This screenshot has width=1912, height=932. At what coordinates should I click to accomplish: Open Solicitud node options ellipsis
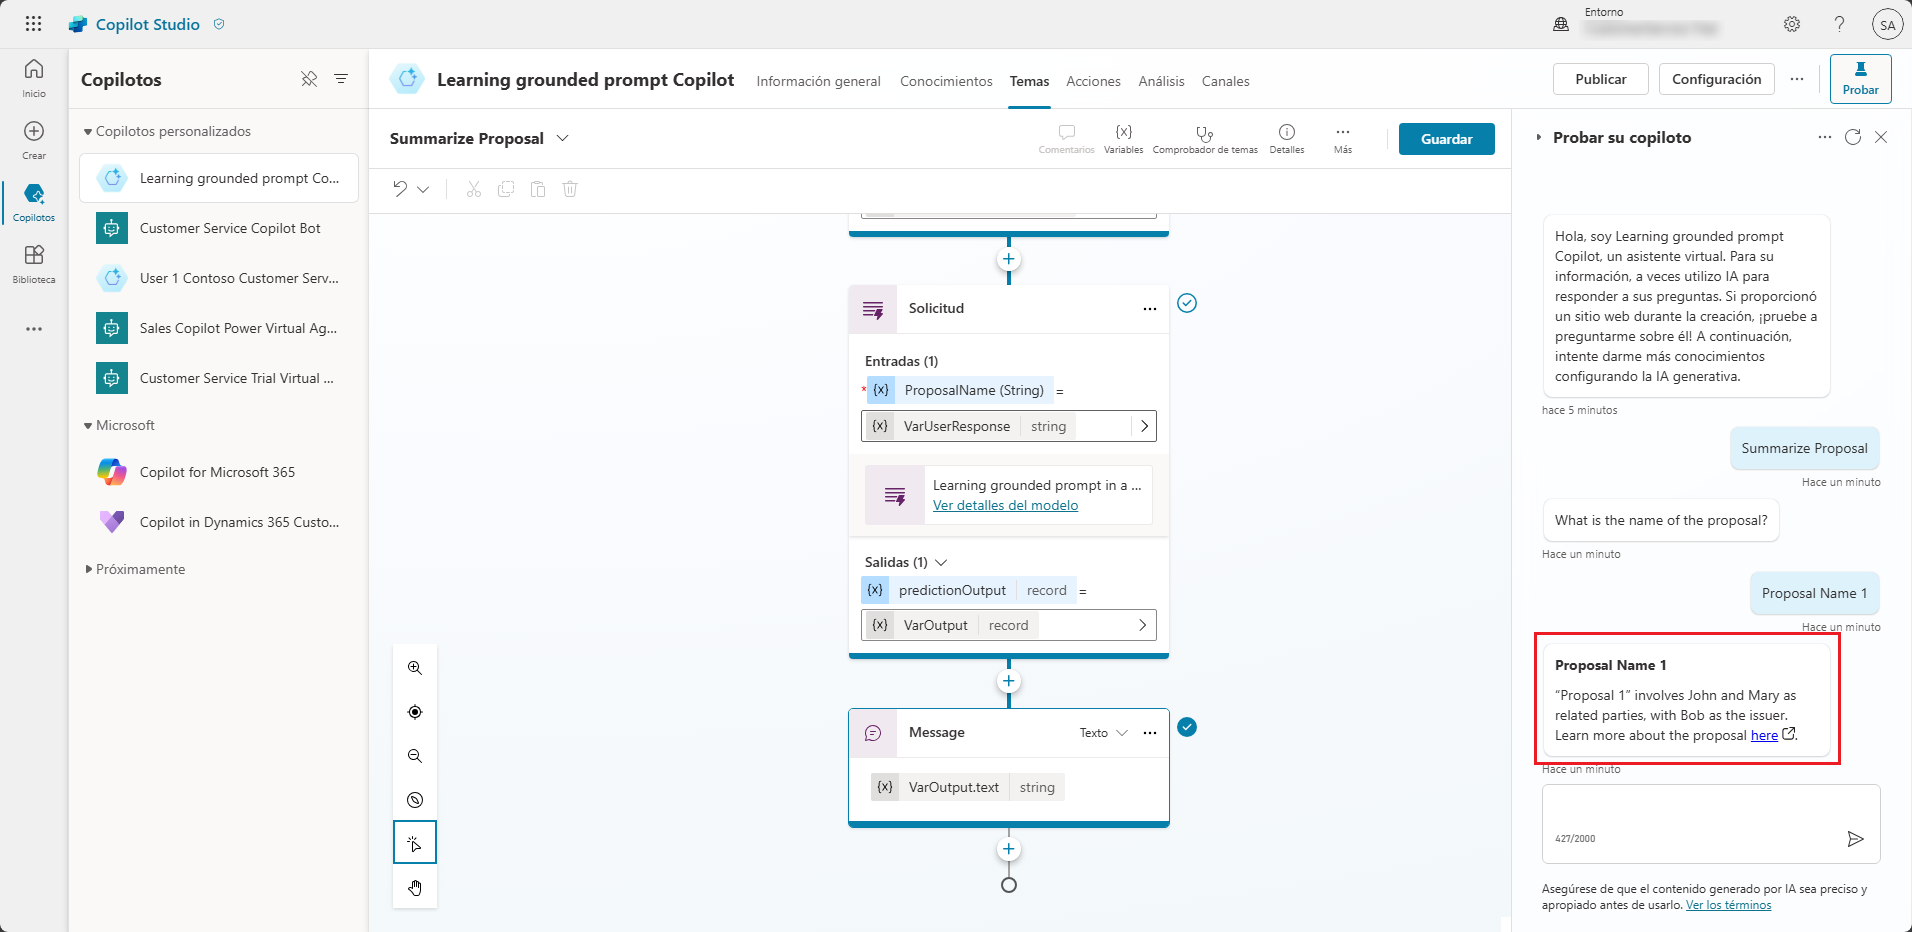(x=1150, y=309)
